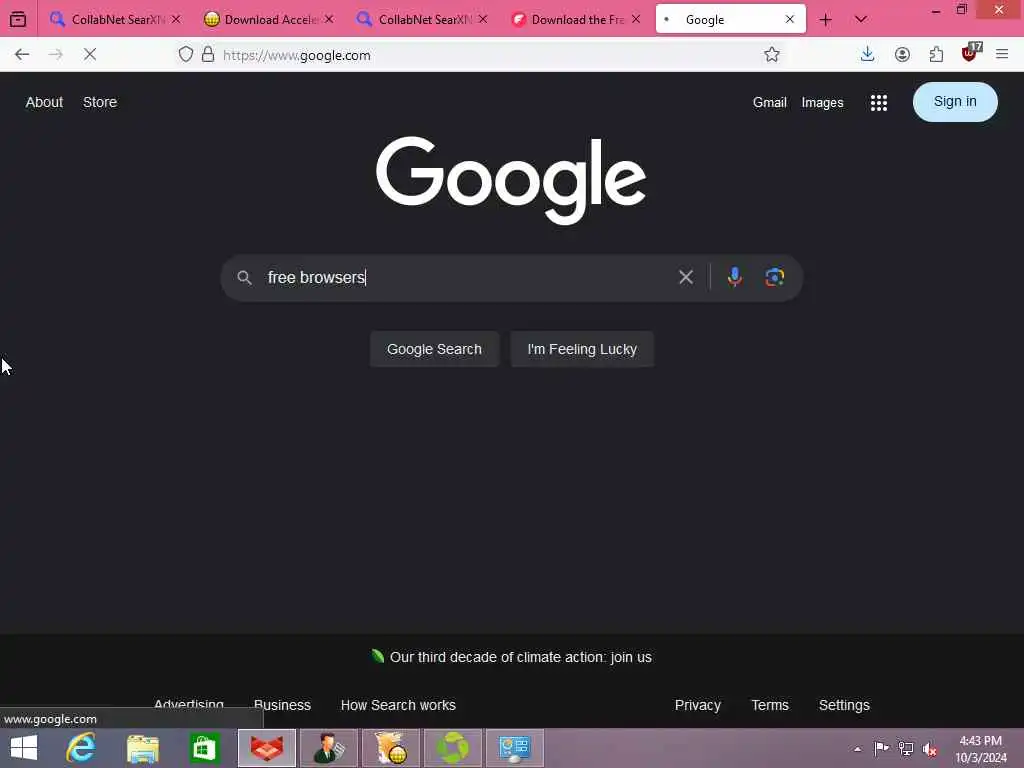
Task: Open How Search works link
Action: 398,705
